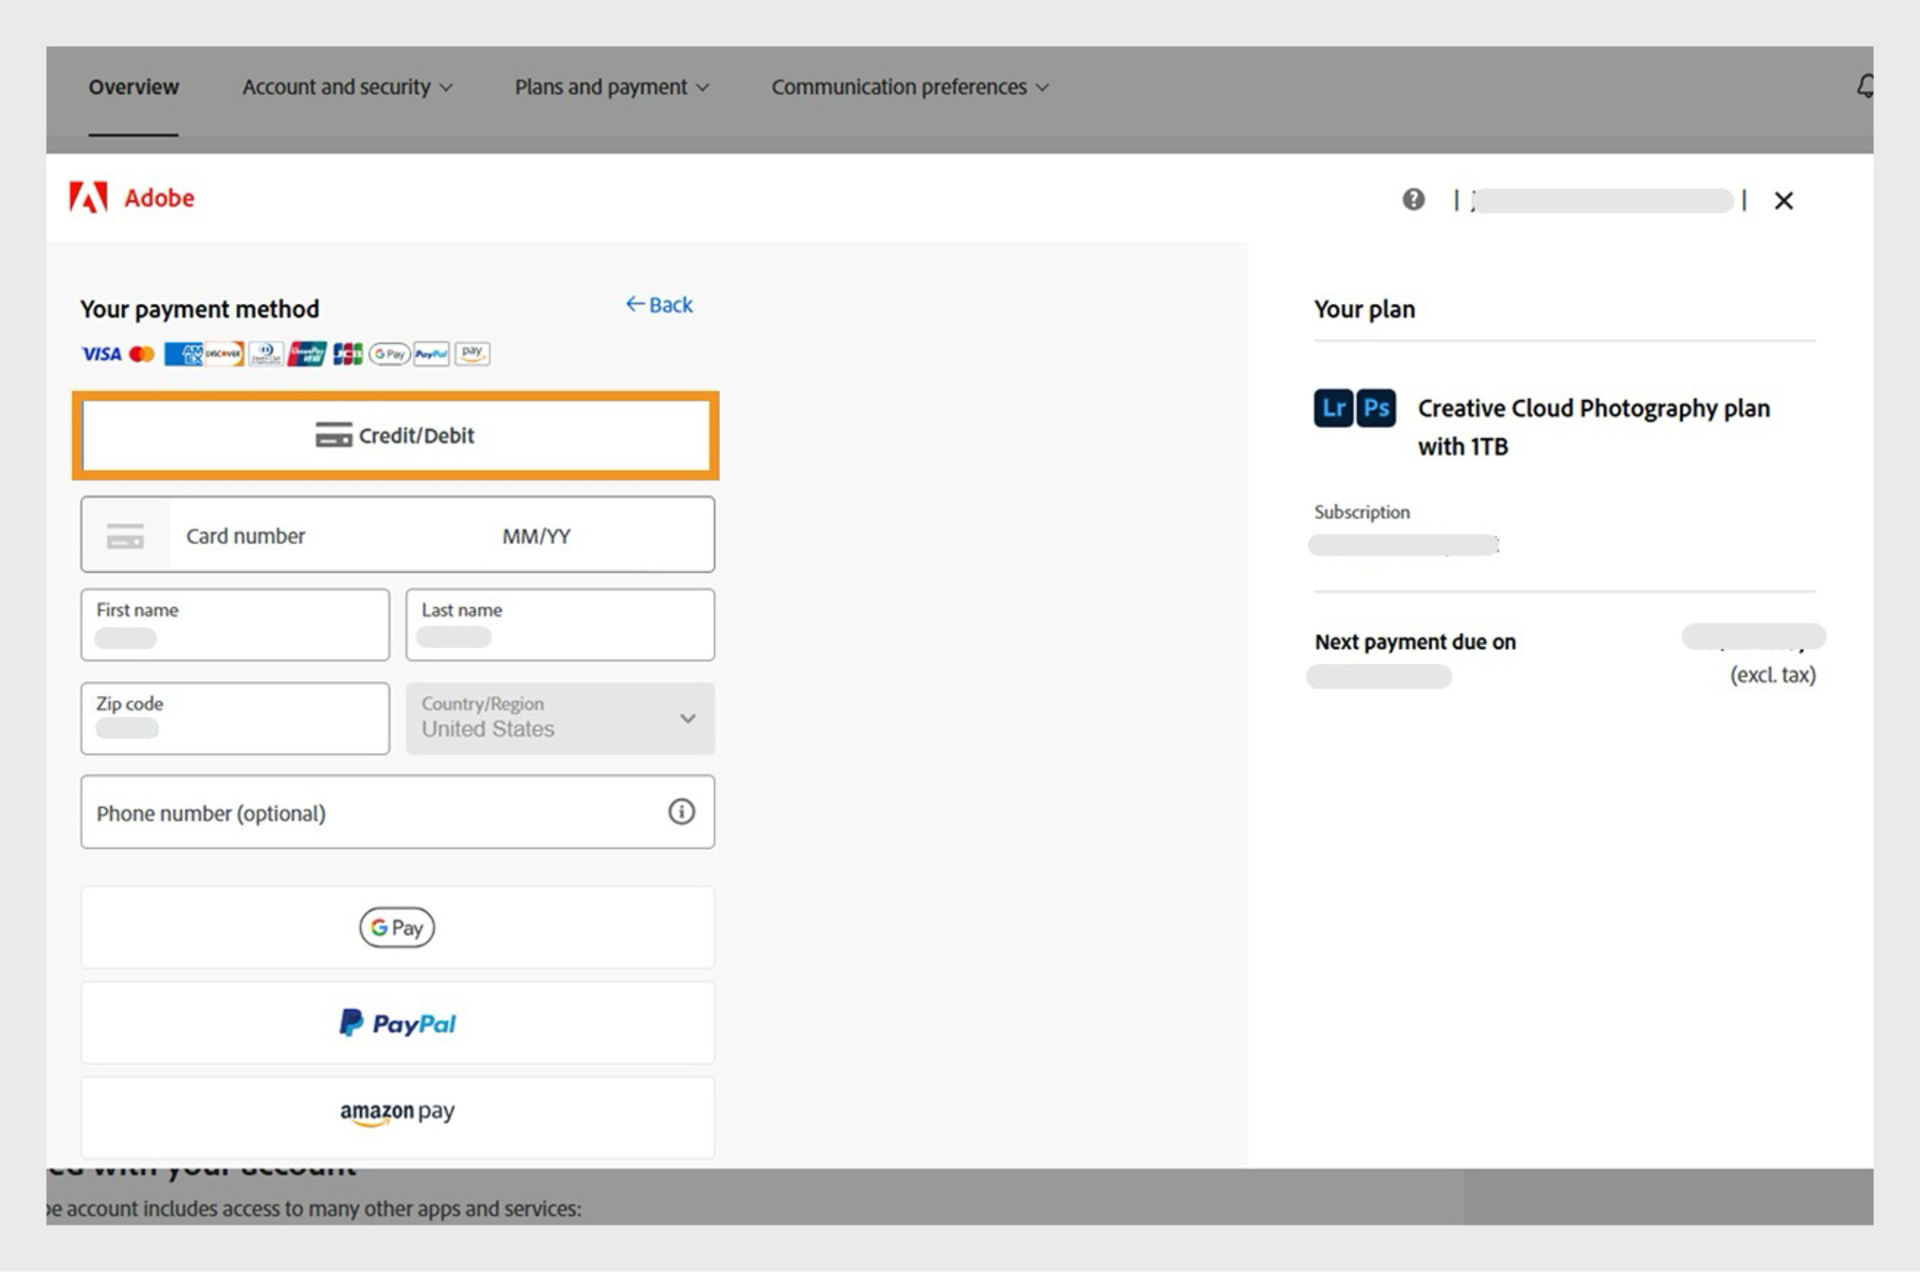
Task: Click the phone number info icon
Action: click(681, 812)
